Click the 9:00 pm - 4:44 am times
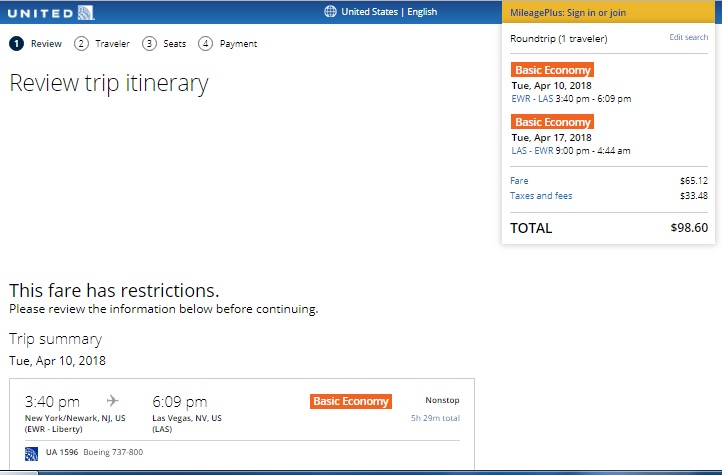 (593, 151)
